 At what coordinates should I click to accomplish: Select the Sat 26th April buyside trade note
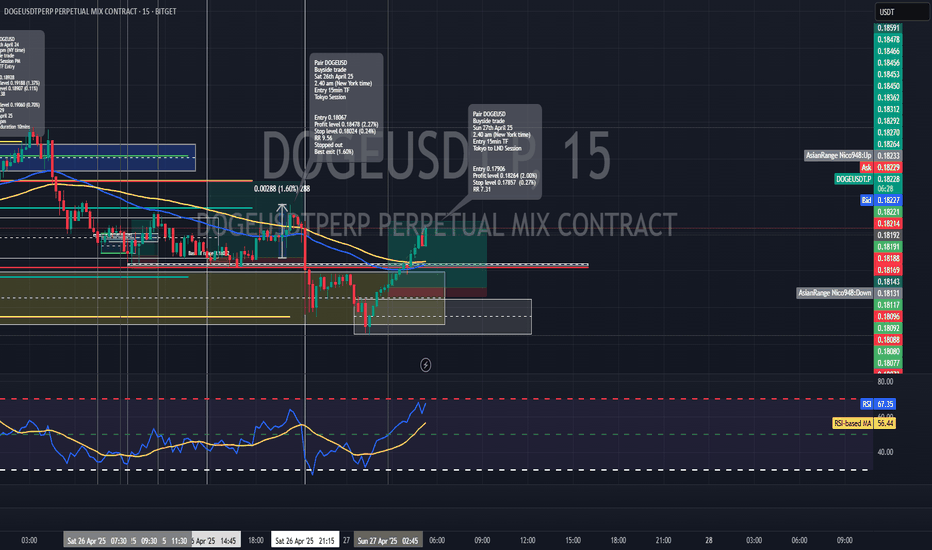347,107
